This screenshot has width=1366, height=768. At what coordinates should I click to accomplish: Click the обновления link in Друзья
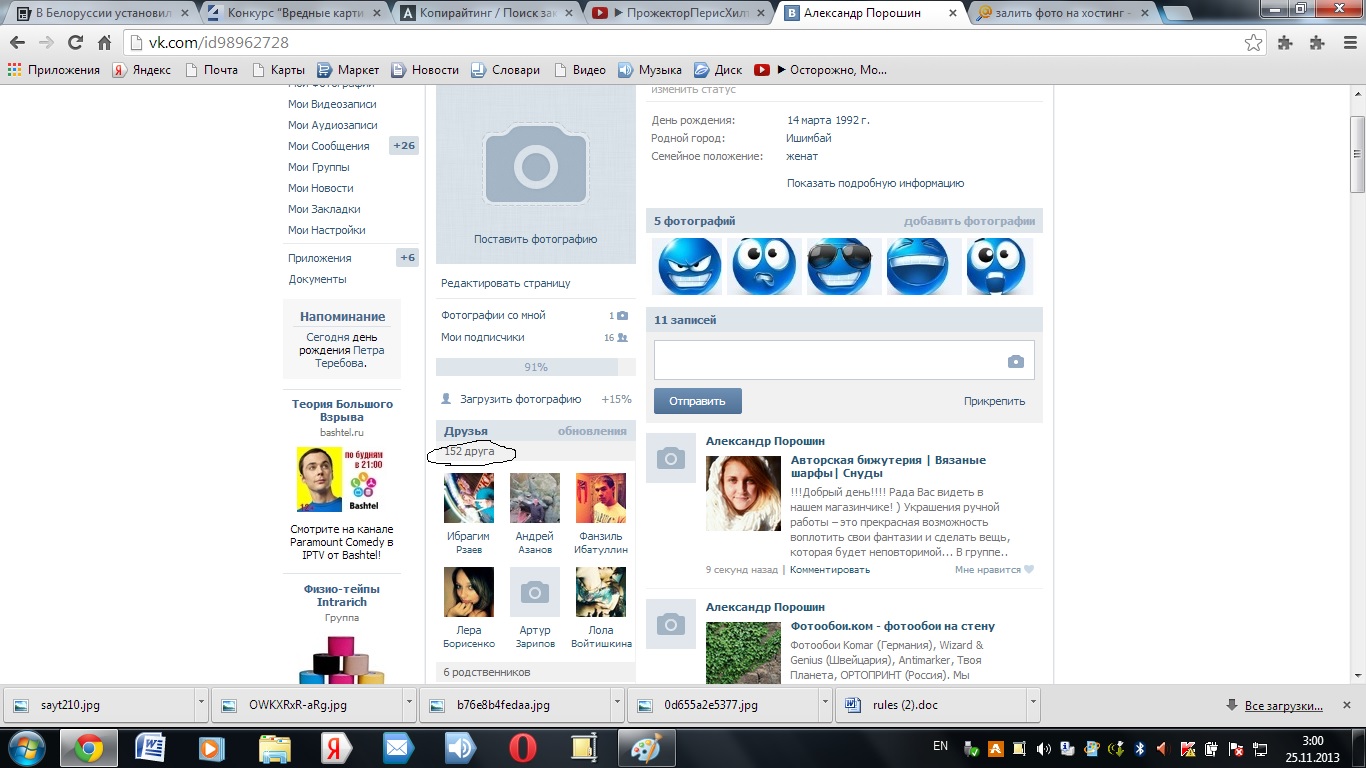[592, 431]
